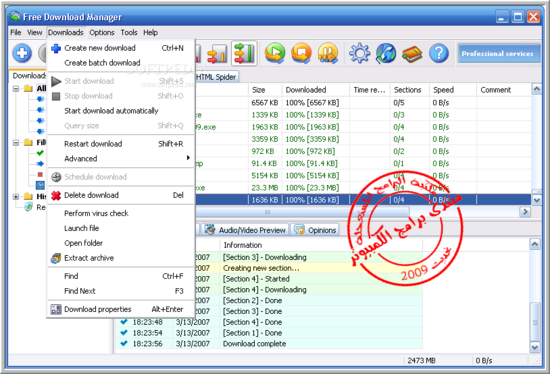Select Open folder menu entry
Screen dimensions: 550x374
pos(121,243)
